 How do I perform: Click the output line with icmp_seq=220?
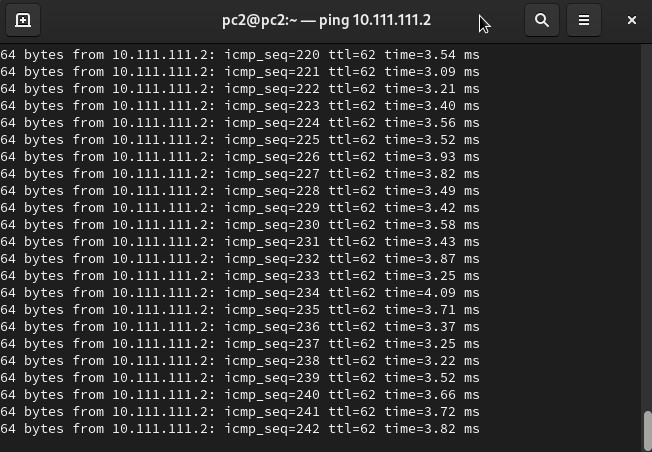[x=240, y=54]
